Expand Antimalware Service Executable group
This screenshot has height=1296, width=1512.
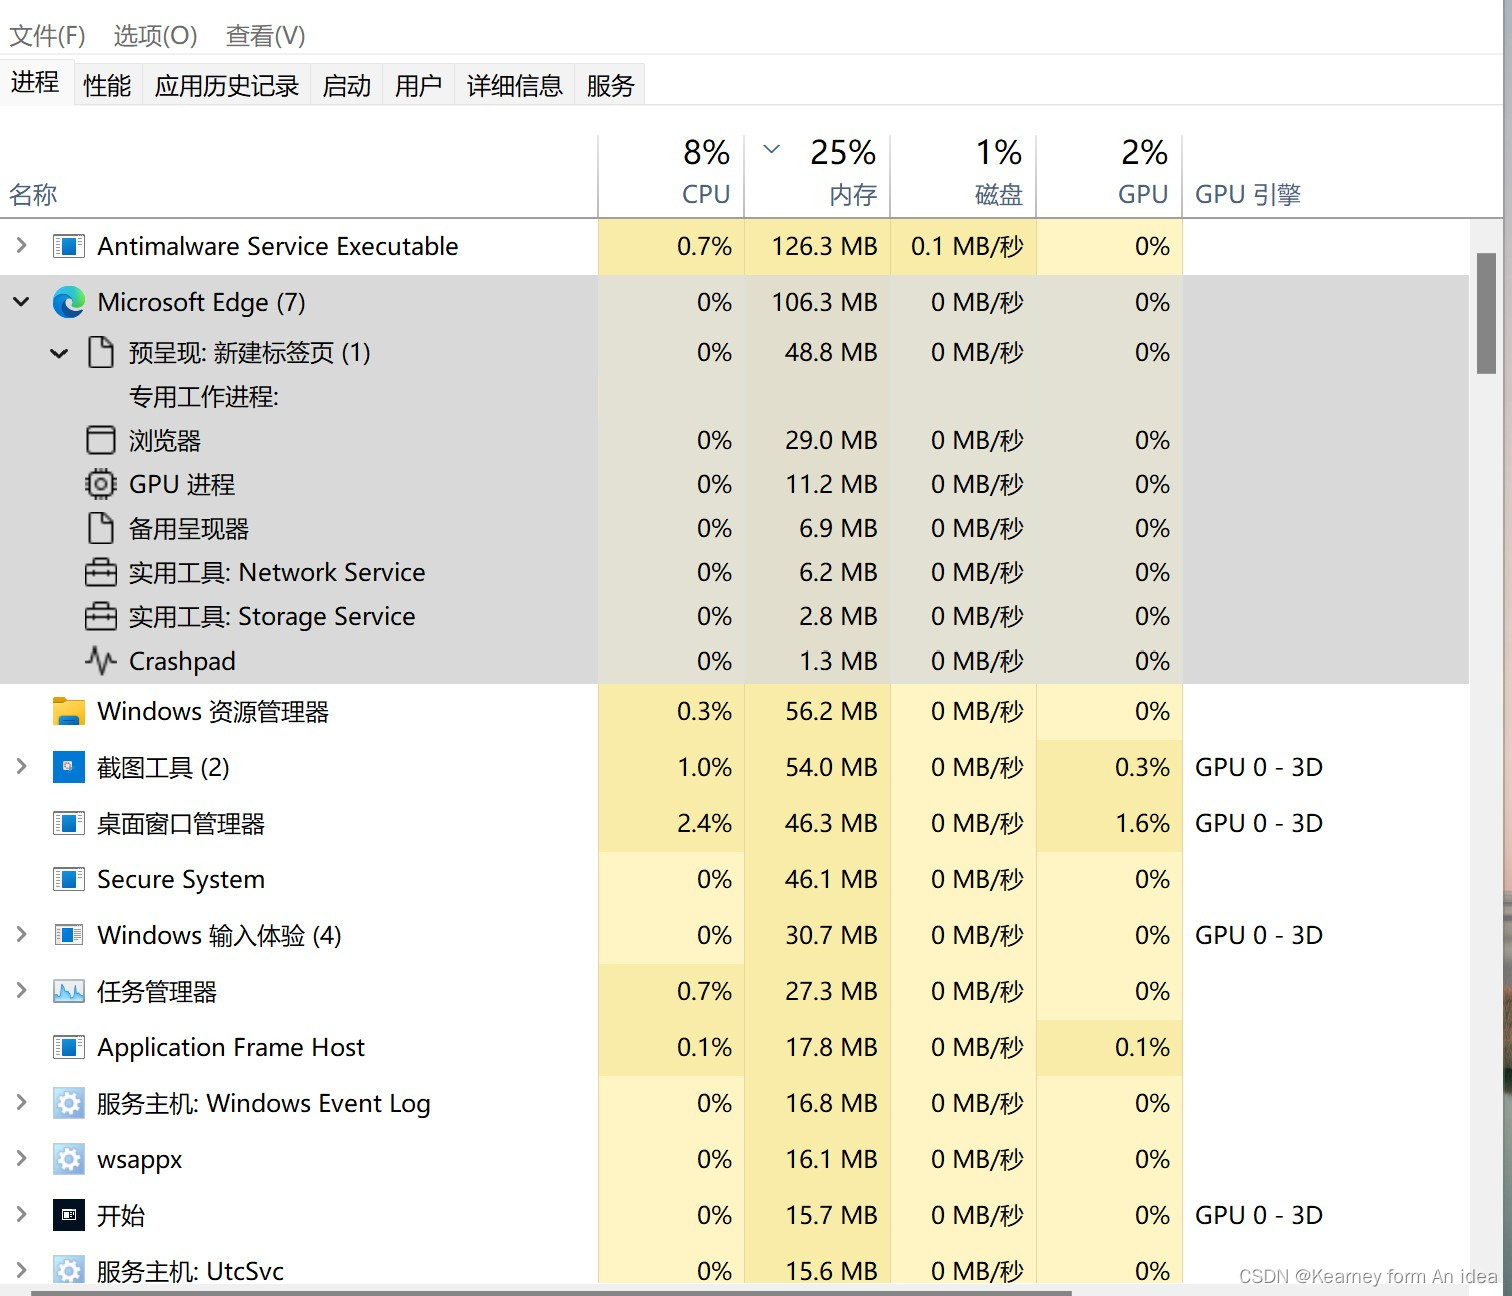point(21,245)
